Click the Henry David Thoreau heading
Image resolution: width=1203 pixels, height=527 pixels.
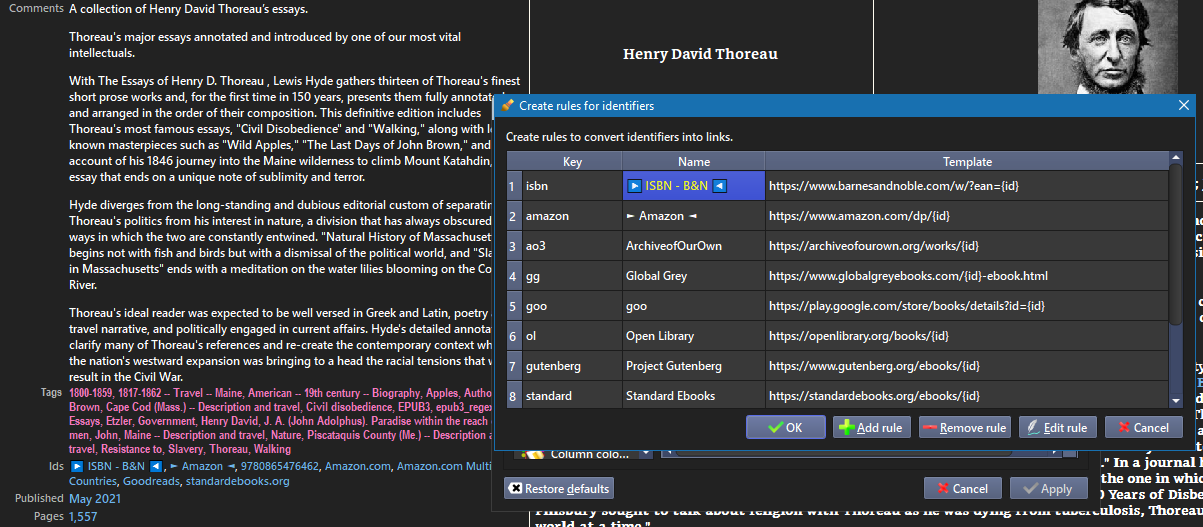[700, 54]
